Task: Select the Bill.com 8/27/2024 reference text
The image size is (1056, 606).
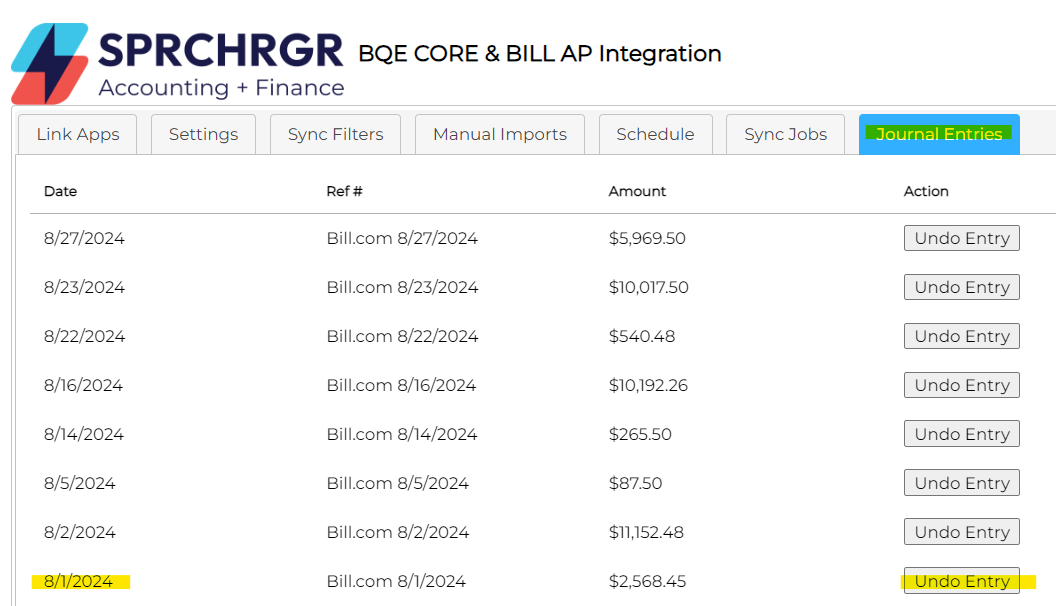Action: pos(402,239)
